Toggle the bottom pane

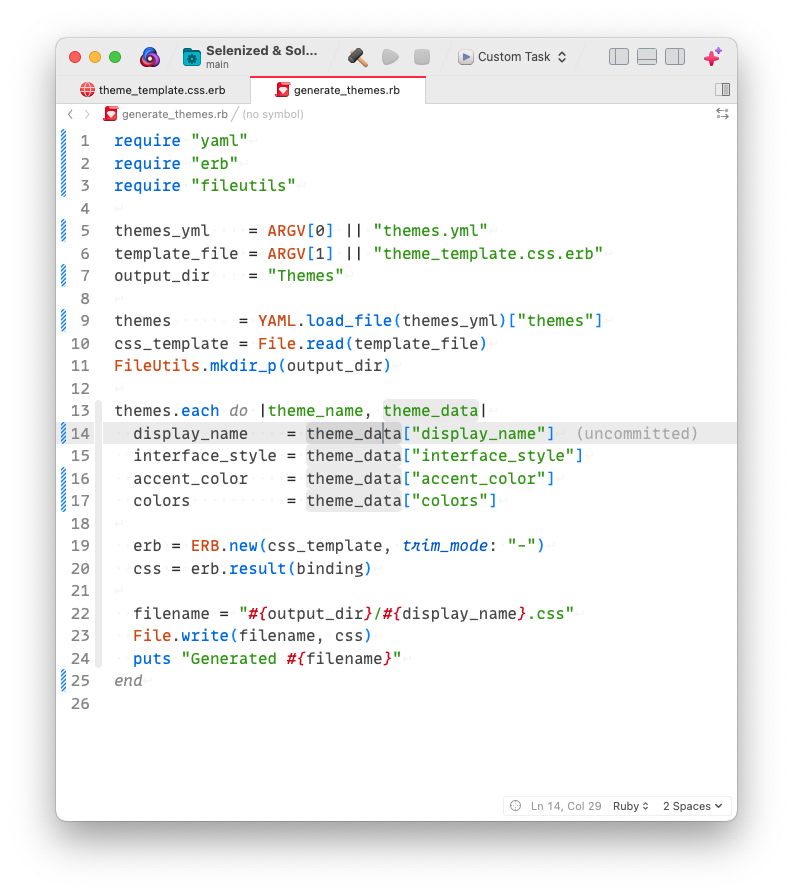click(x=647, y=57)
